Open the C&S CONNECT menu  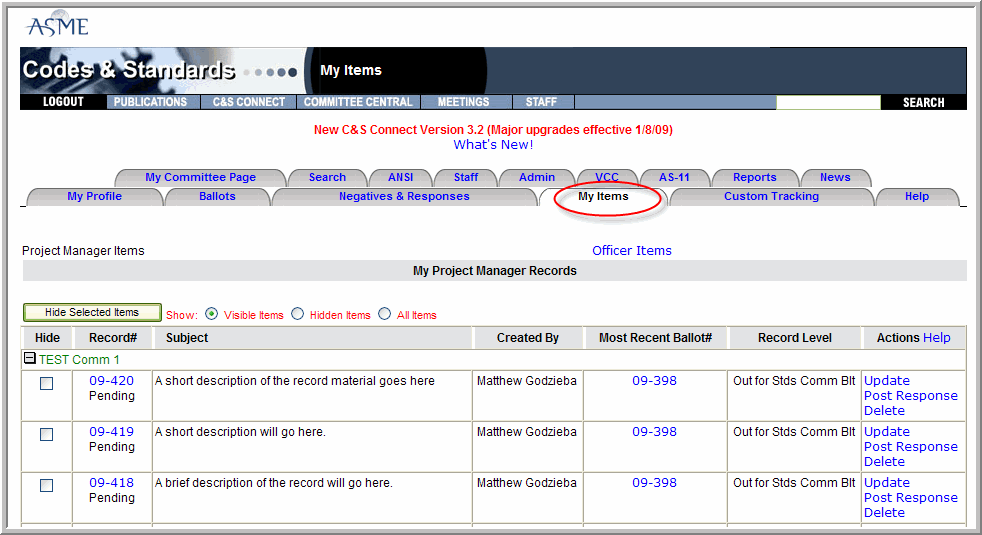pyautogui.click(x=249, y=102)
